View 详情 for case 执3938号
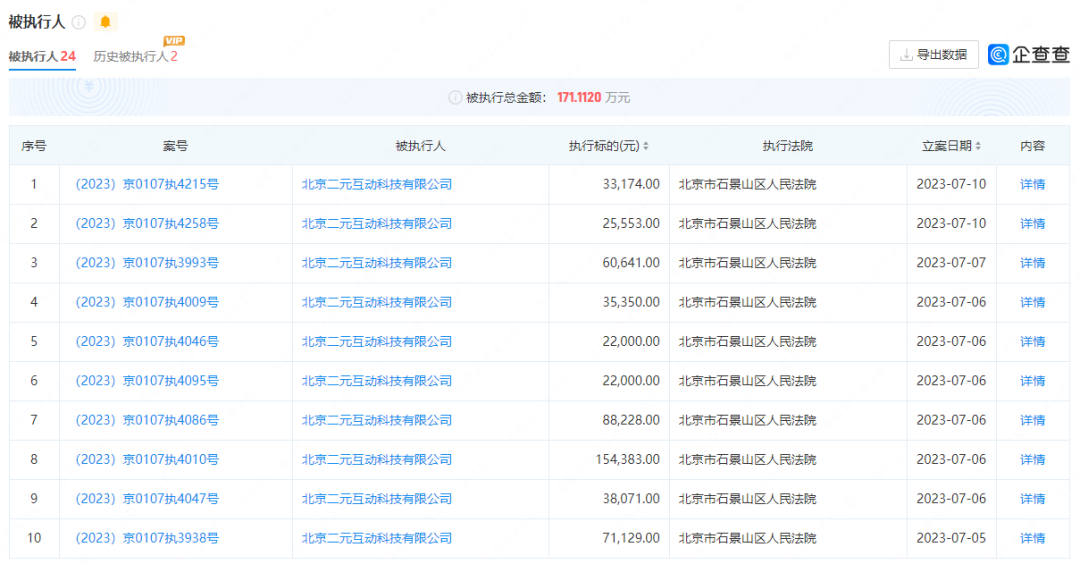This screenshot has width=1080, height=564. pyautogui.click(x=1032, y=538)
